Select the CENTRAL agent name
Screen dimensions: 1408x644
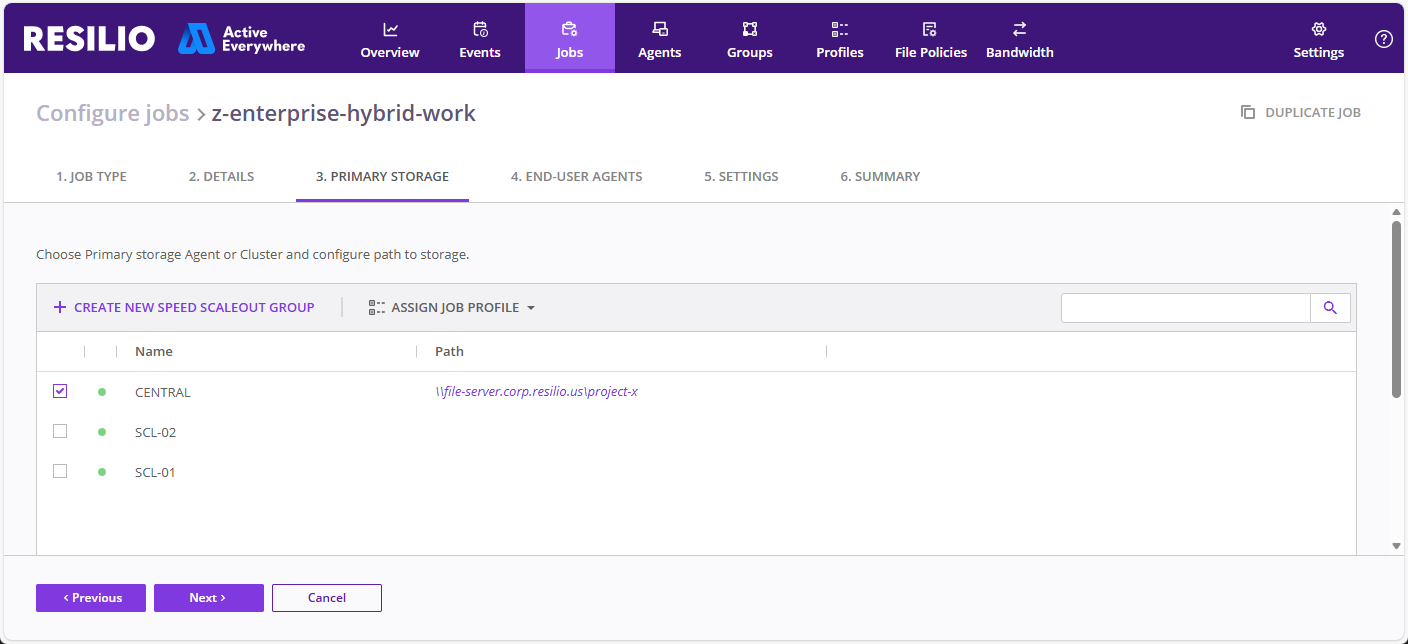163,392
